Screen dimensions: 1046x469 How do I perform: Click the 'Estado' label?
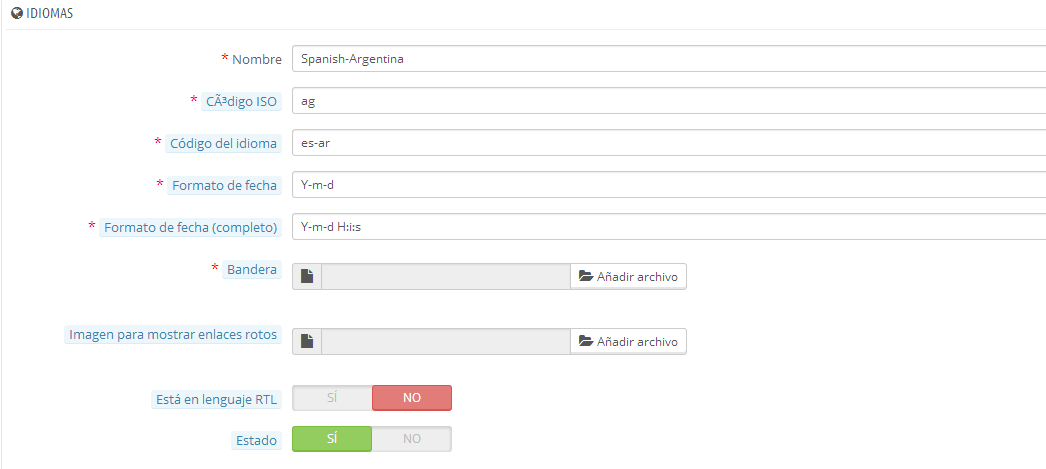(256, 440)
